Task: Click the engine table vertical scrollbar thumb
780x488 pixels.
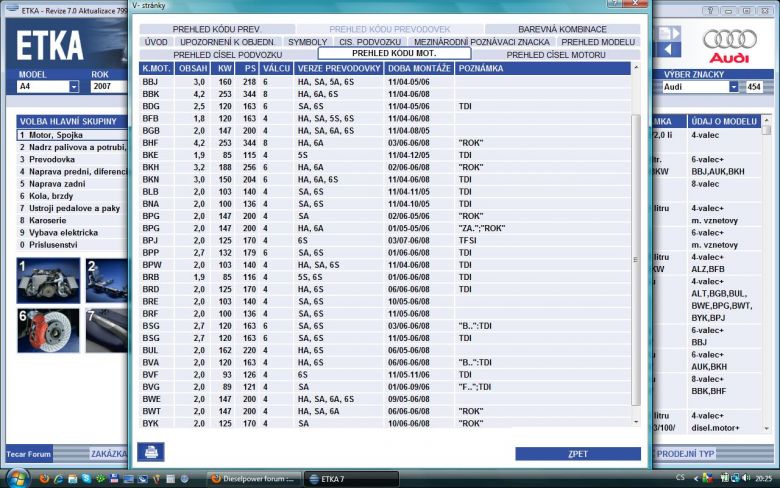Action: tap(636, 260)
